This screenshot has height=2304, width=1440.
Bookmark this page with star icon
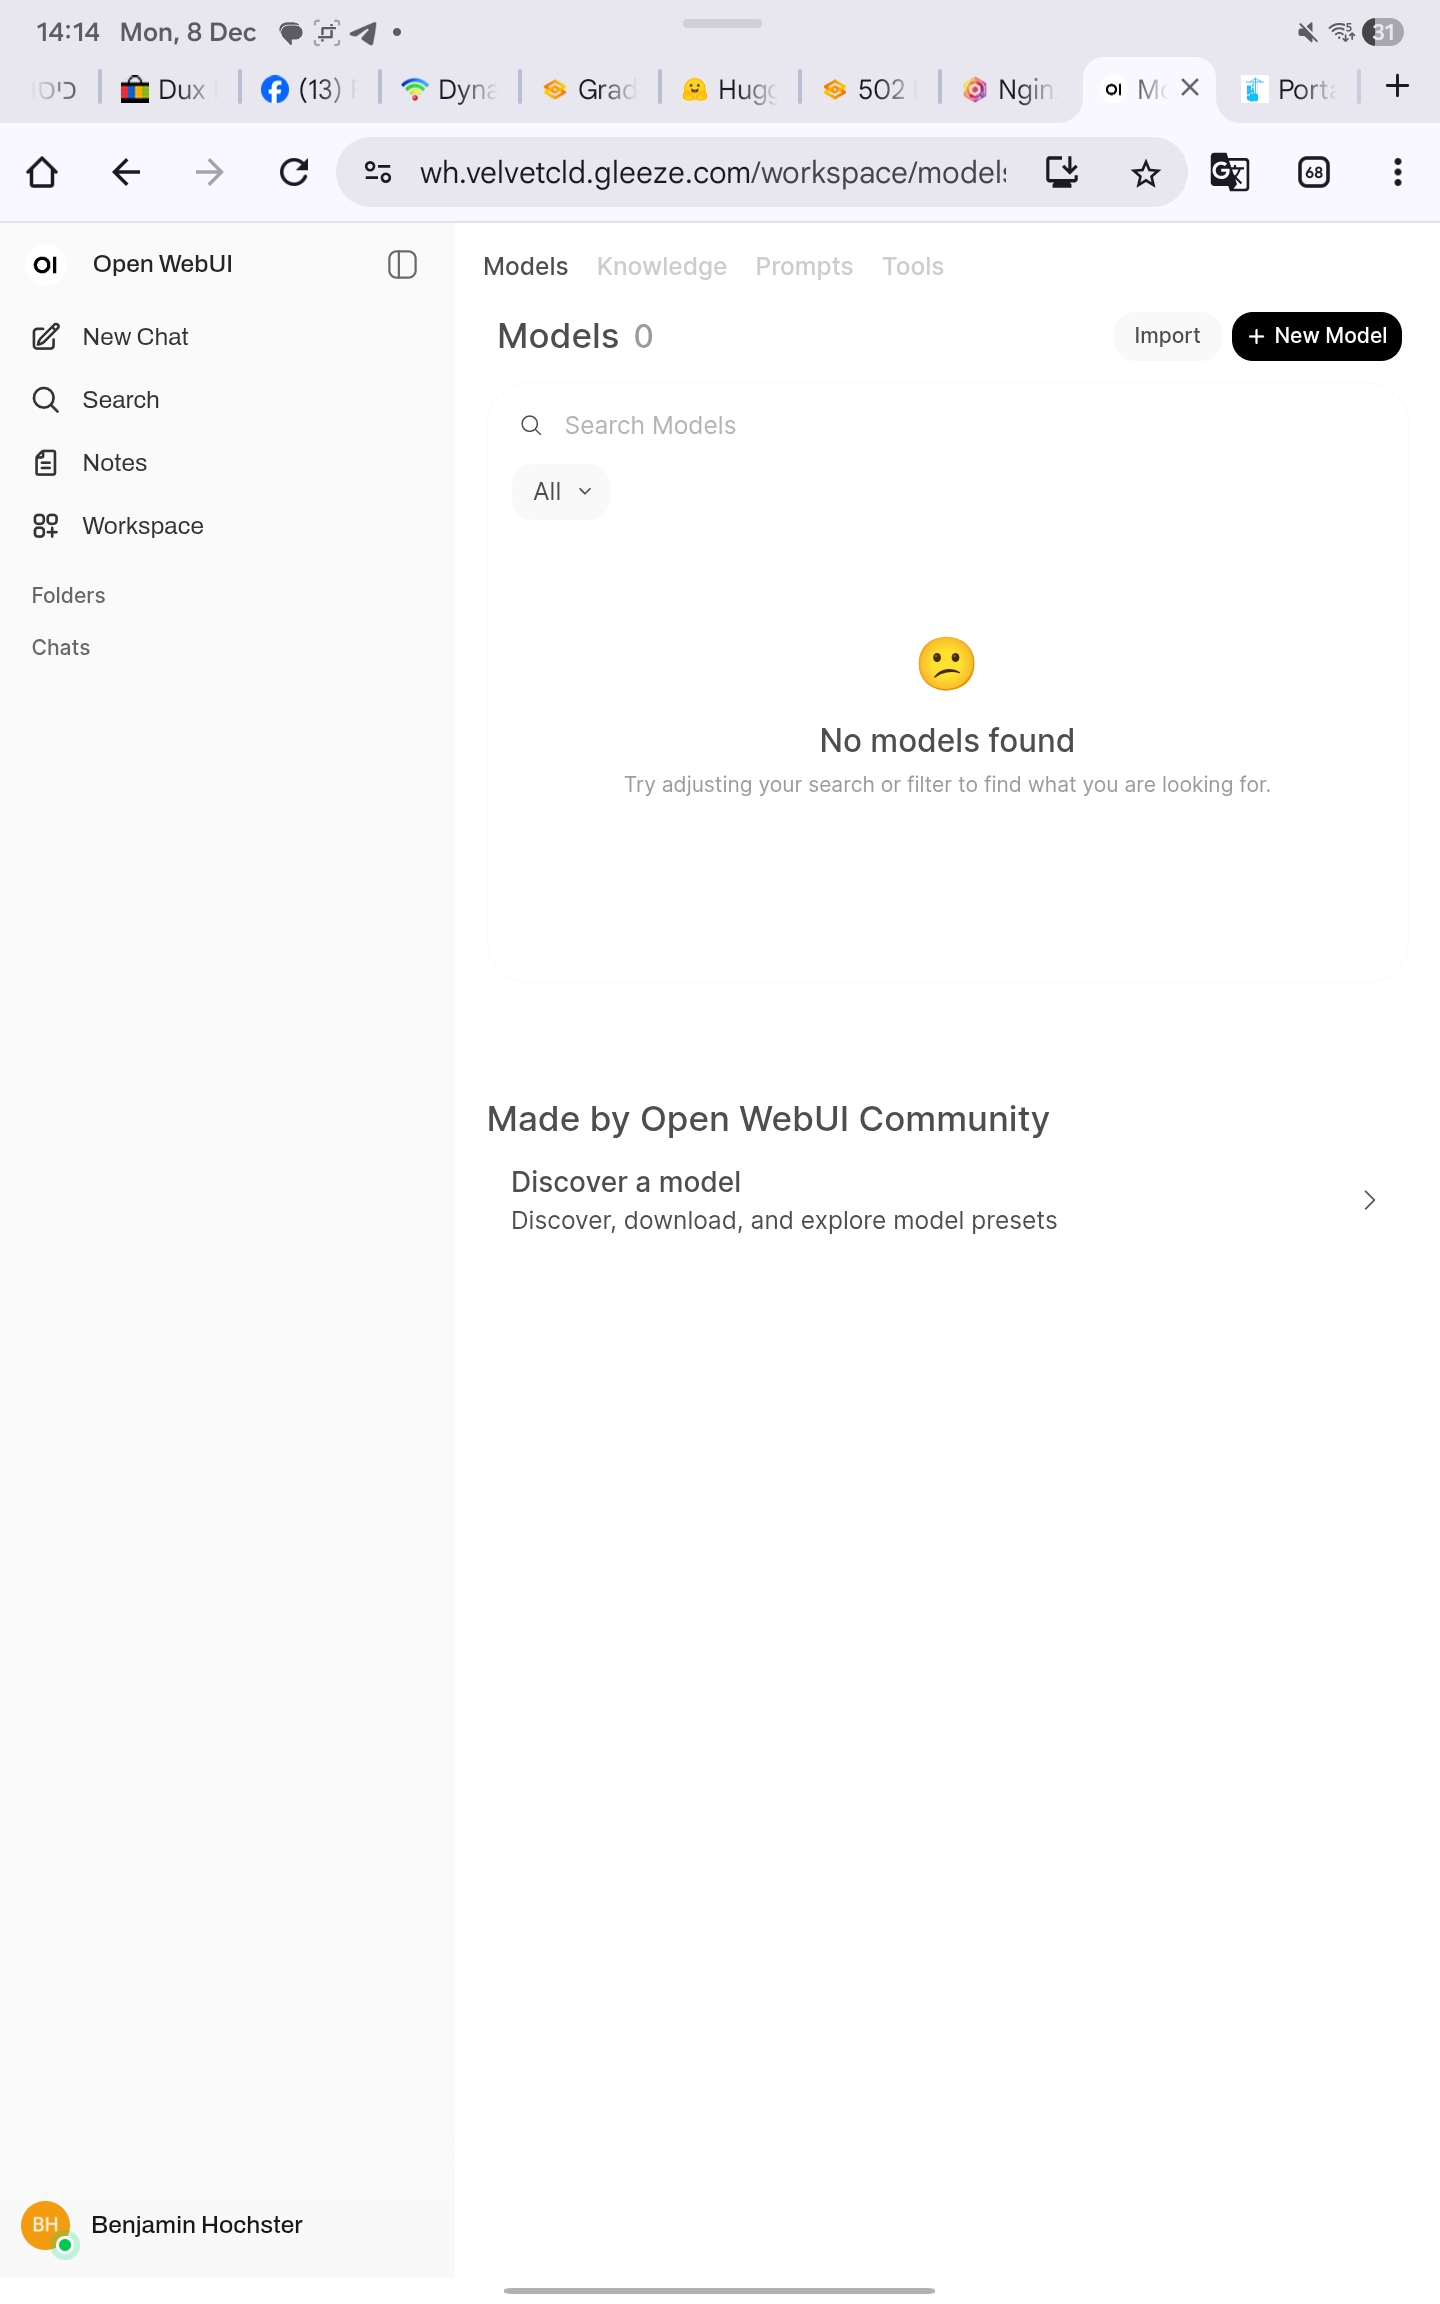coord(1145,174)
